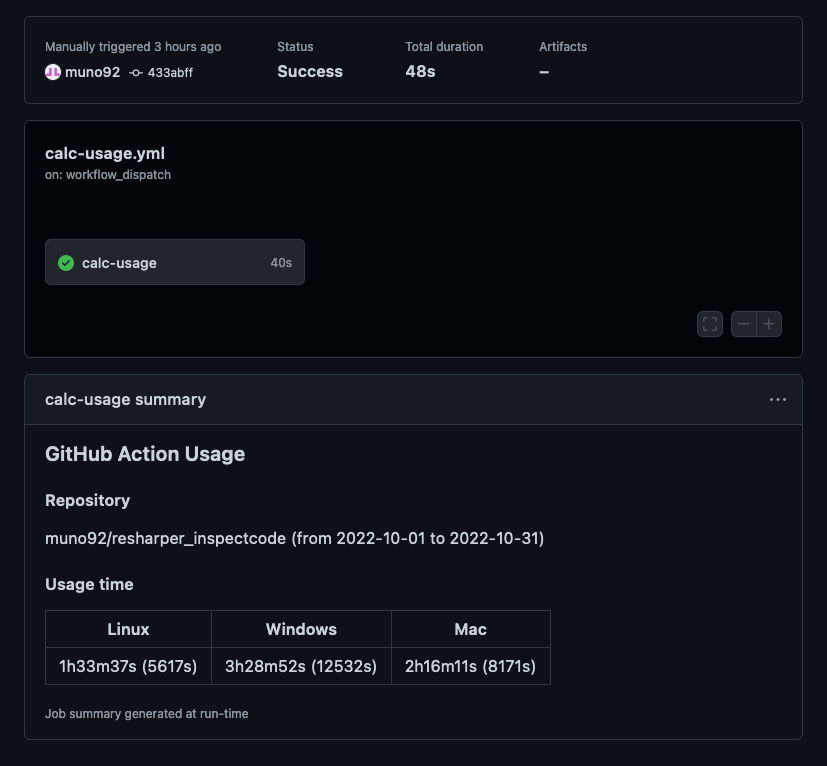
Task: Click the muno92 user avatar
Action: [x=53, y=72]
